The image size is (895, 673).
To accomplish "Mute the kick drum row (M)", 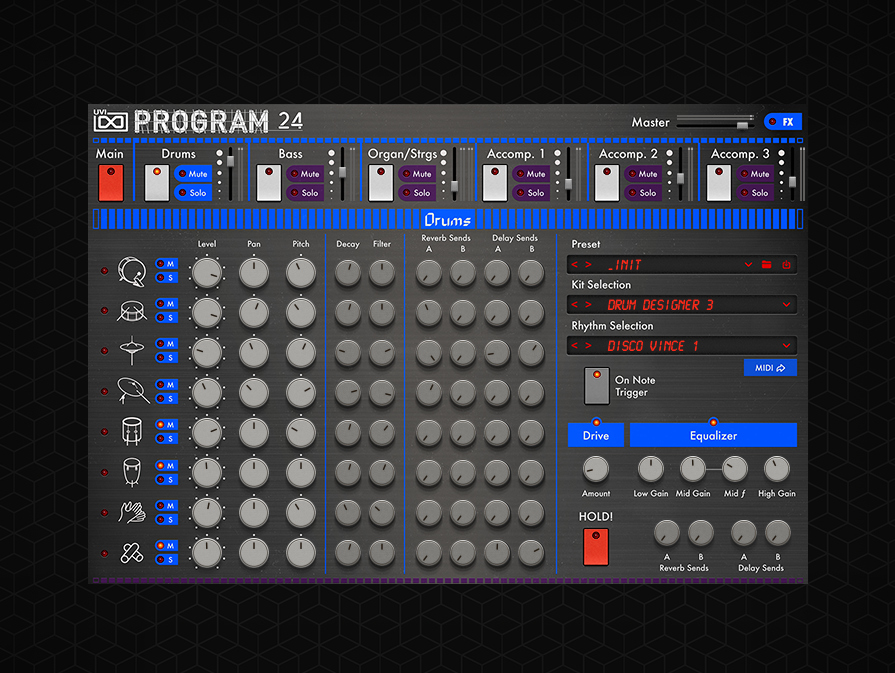I will coord(166,264).
